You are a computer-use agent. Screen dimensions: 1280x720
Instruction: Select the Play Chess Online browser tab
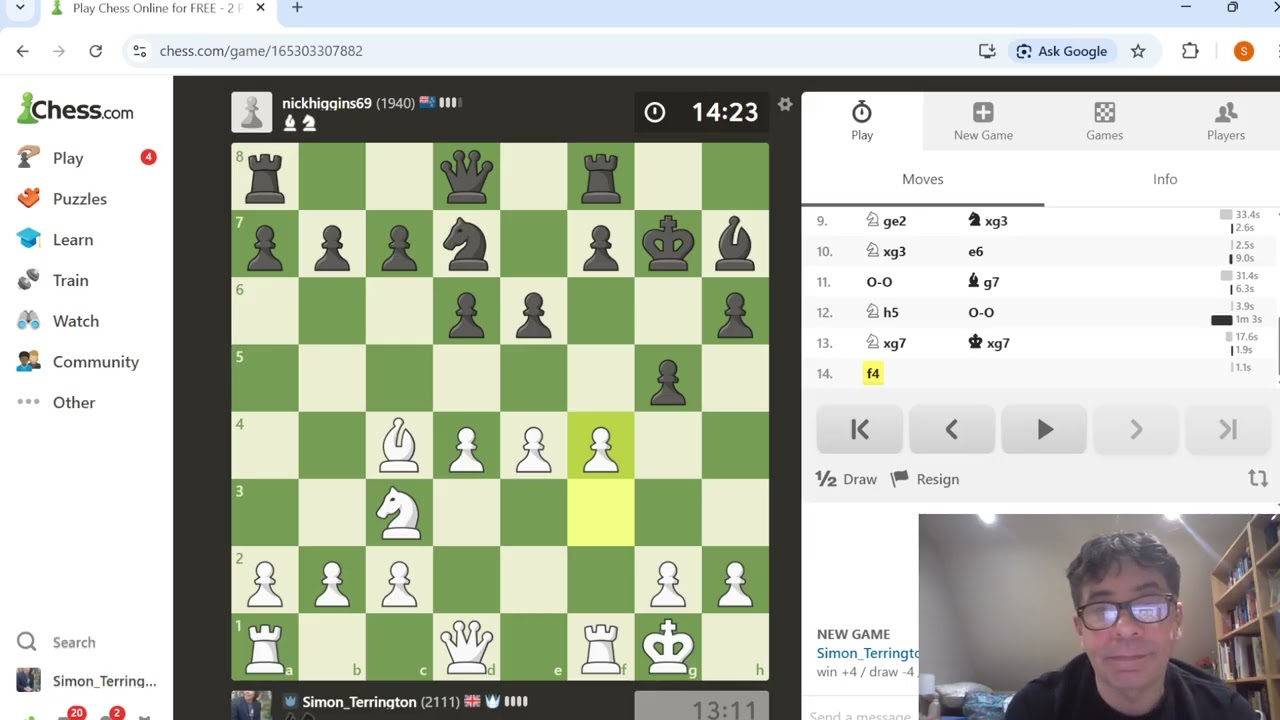(x=158, y=8)
